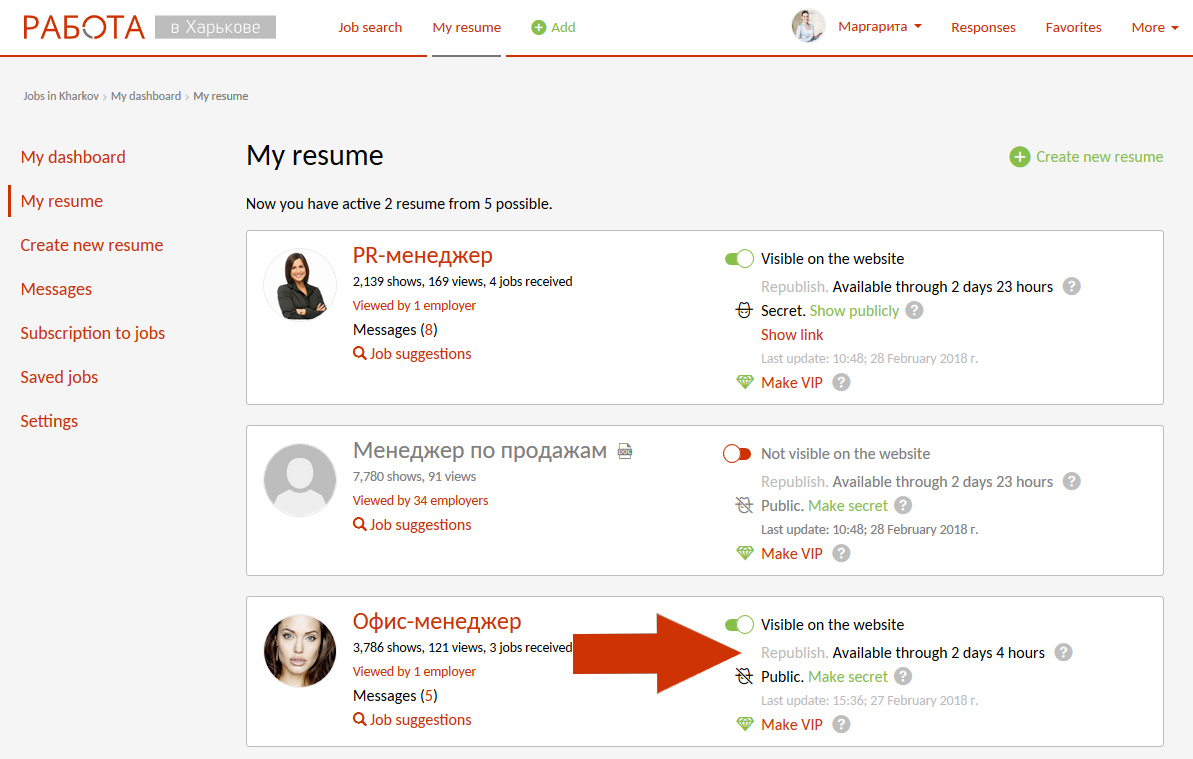Image resolution: width=1193 pixels, height=759 pixels.
Task: Go to the Job search tab
Action: [370, 27]
